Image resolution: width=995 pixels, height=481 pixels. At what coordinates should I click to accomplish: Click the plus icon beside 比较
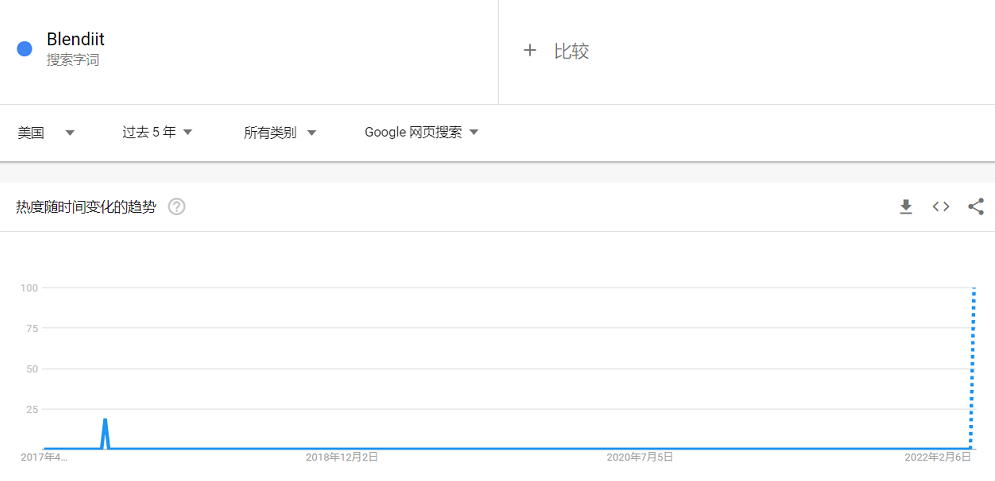pos(529,51)
